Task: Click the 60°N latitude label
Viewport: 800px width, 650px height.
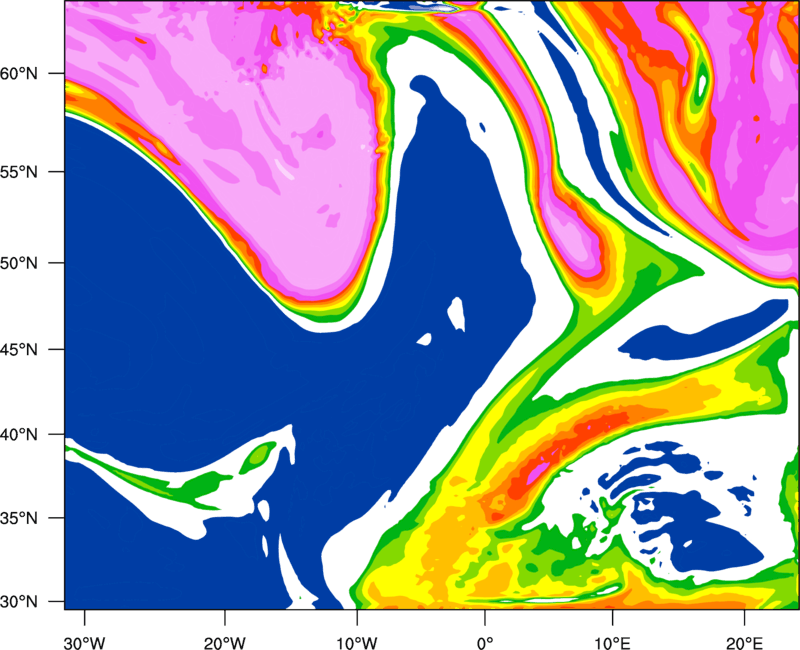Action: point(19,74)
